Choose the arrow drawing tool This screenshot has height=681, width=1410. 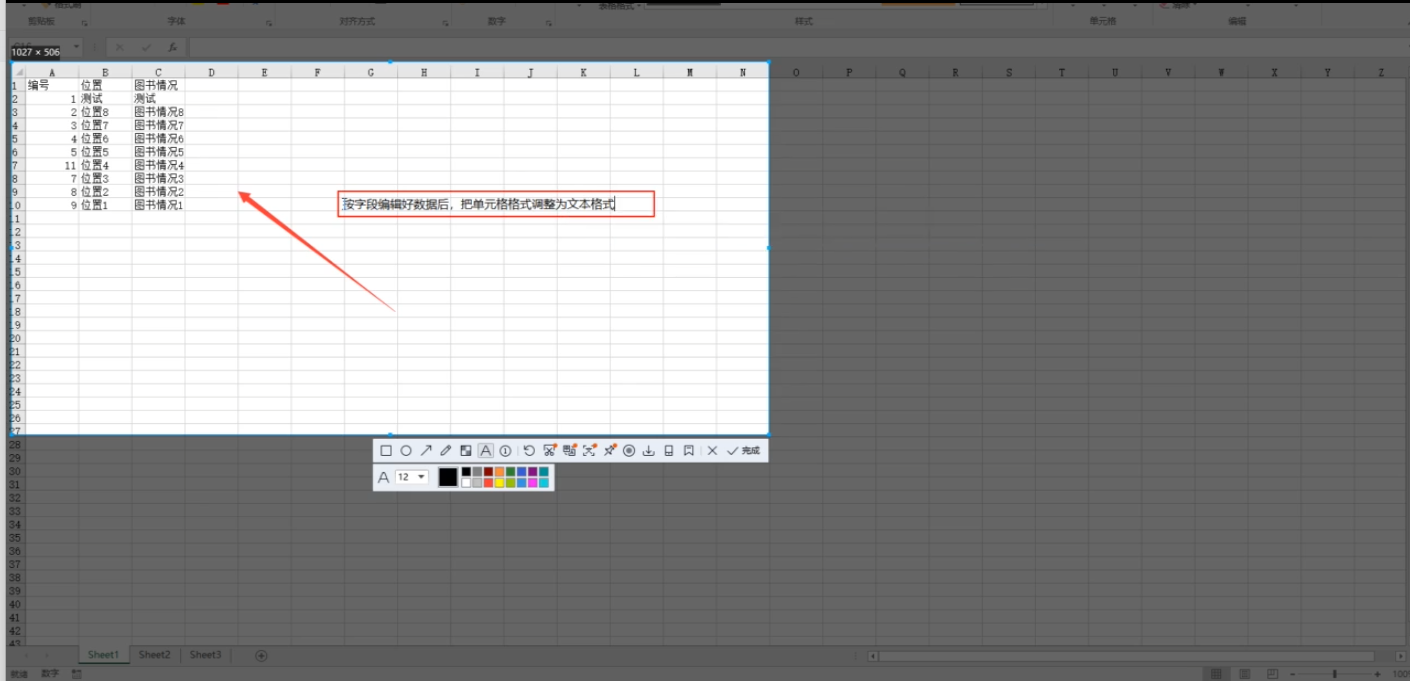(x=426, y=451)
